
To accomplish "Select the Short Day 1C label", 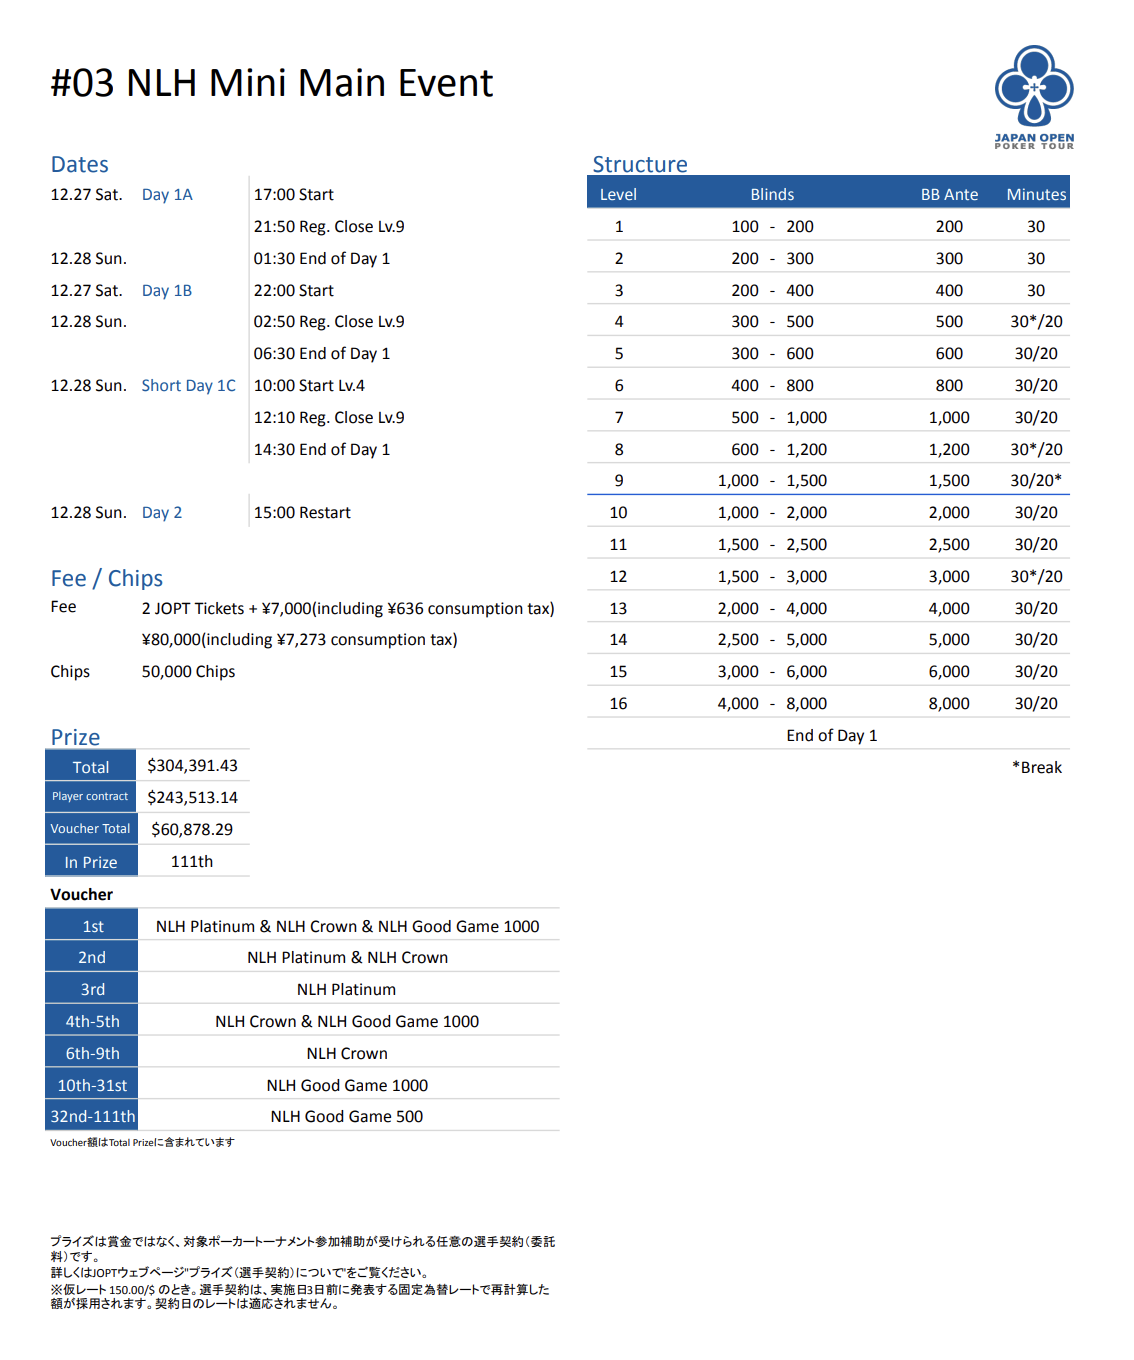I will [188, 386].
